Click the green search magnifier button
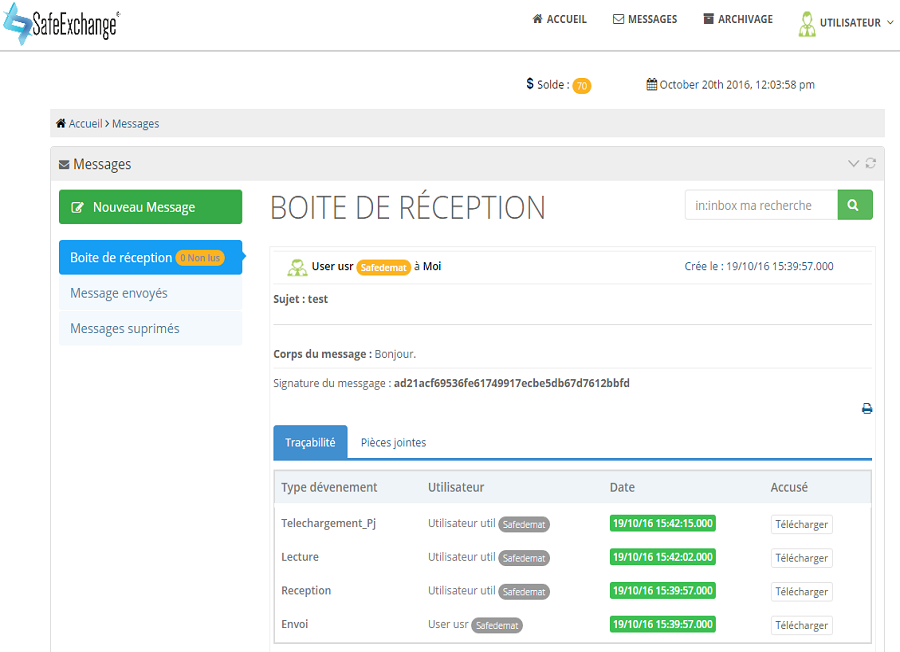The height and width of the screenshot is (652, 900). (854, 205)
